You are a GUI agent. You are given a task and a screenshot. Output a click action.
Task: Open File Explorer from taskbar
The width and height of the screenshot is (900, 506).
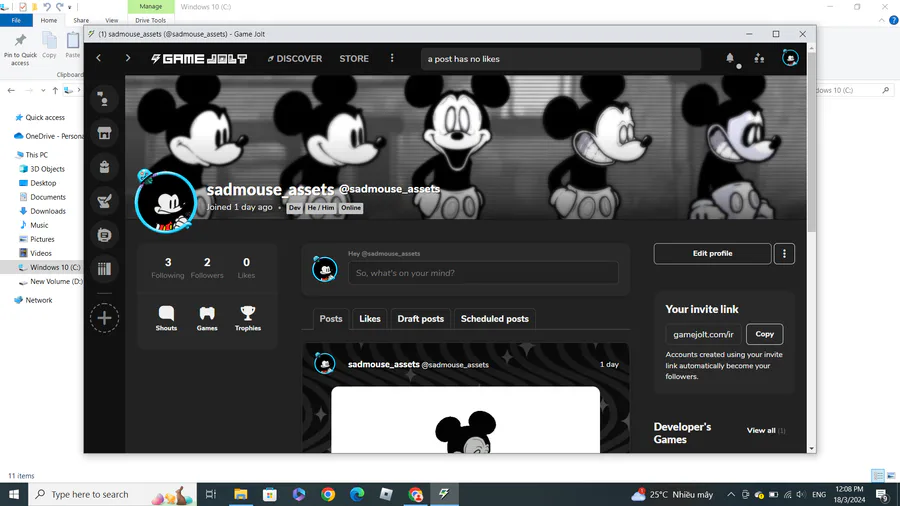240,494
